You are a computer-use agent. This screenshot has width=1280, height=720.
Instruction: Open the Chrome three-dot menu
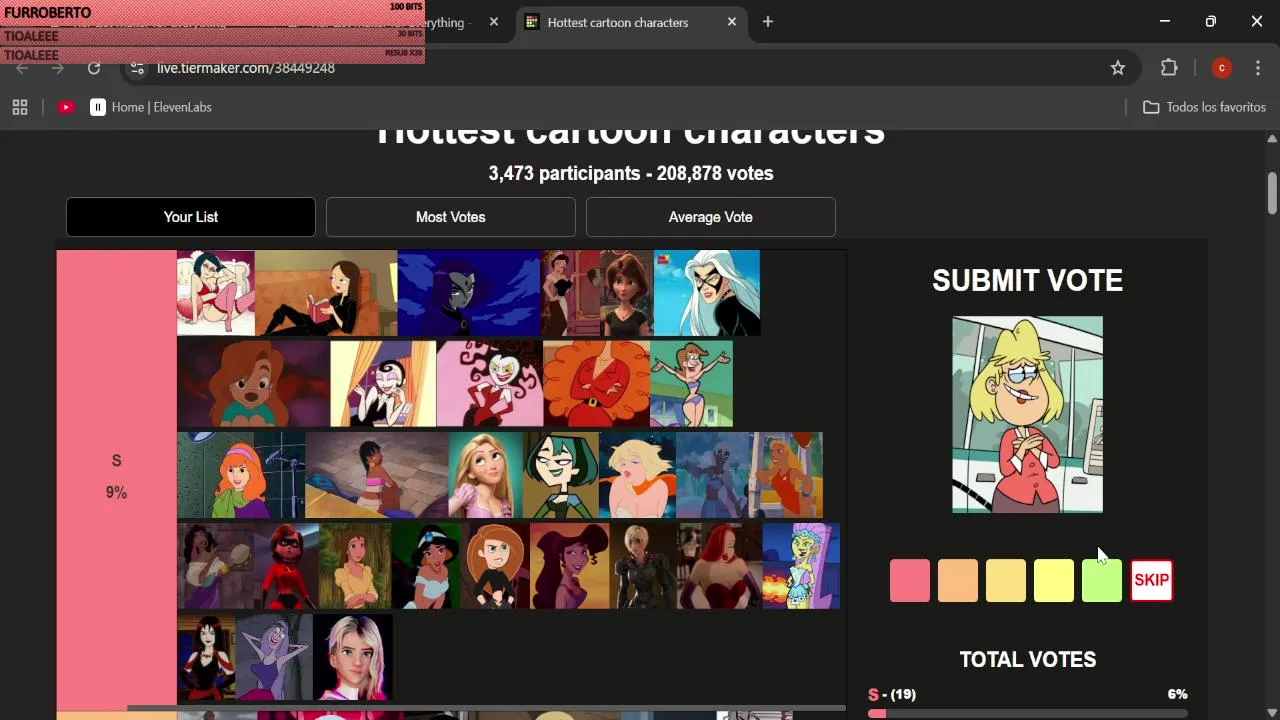click(1258, 68)
